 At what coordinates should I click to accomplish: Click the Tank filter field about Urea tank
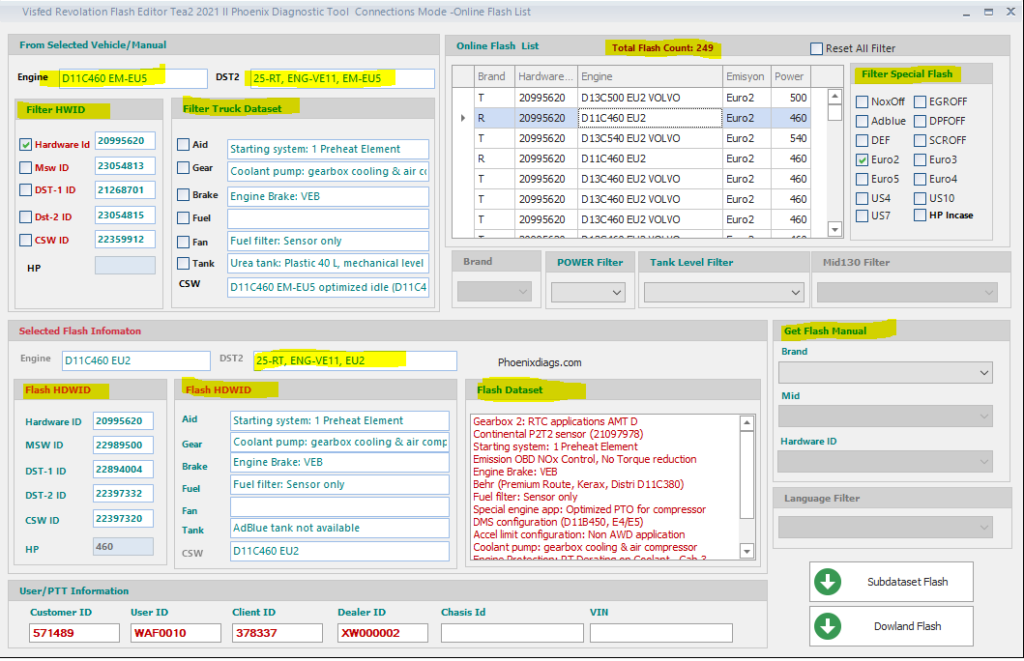pyautogui.click(x=328, y=263)
